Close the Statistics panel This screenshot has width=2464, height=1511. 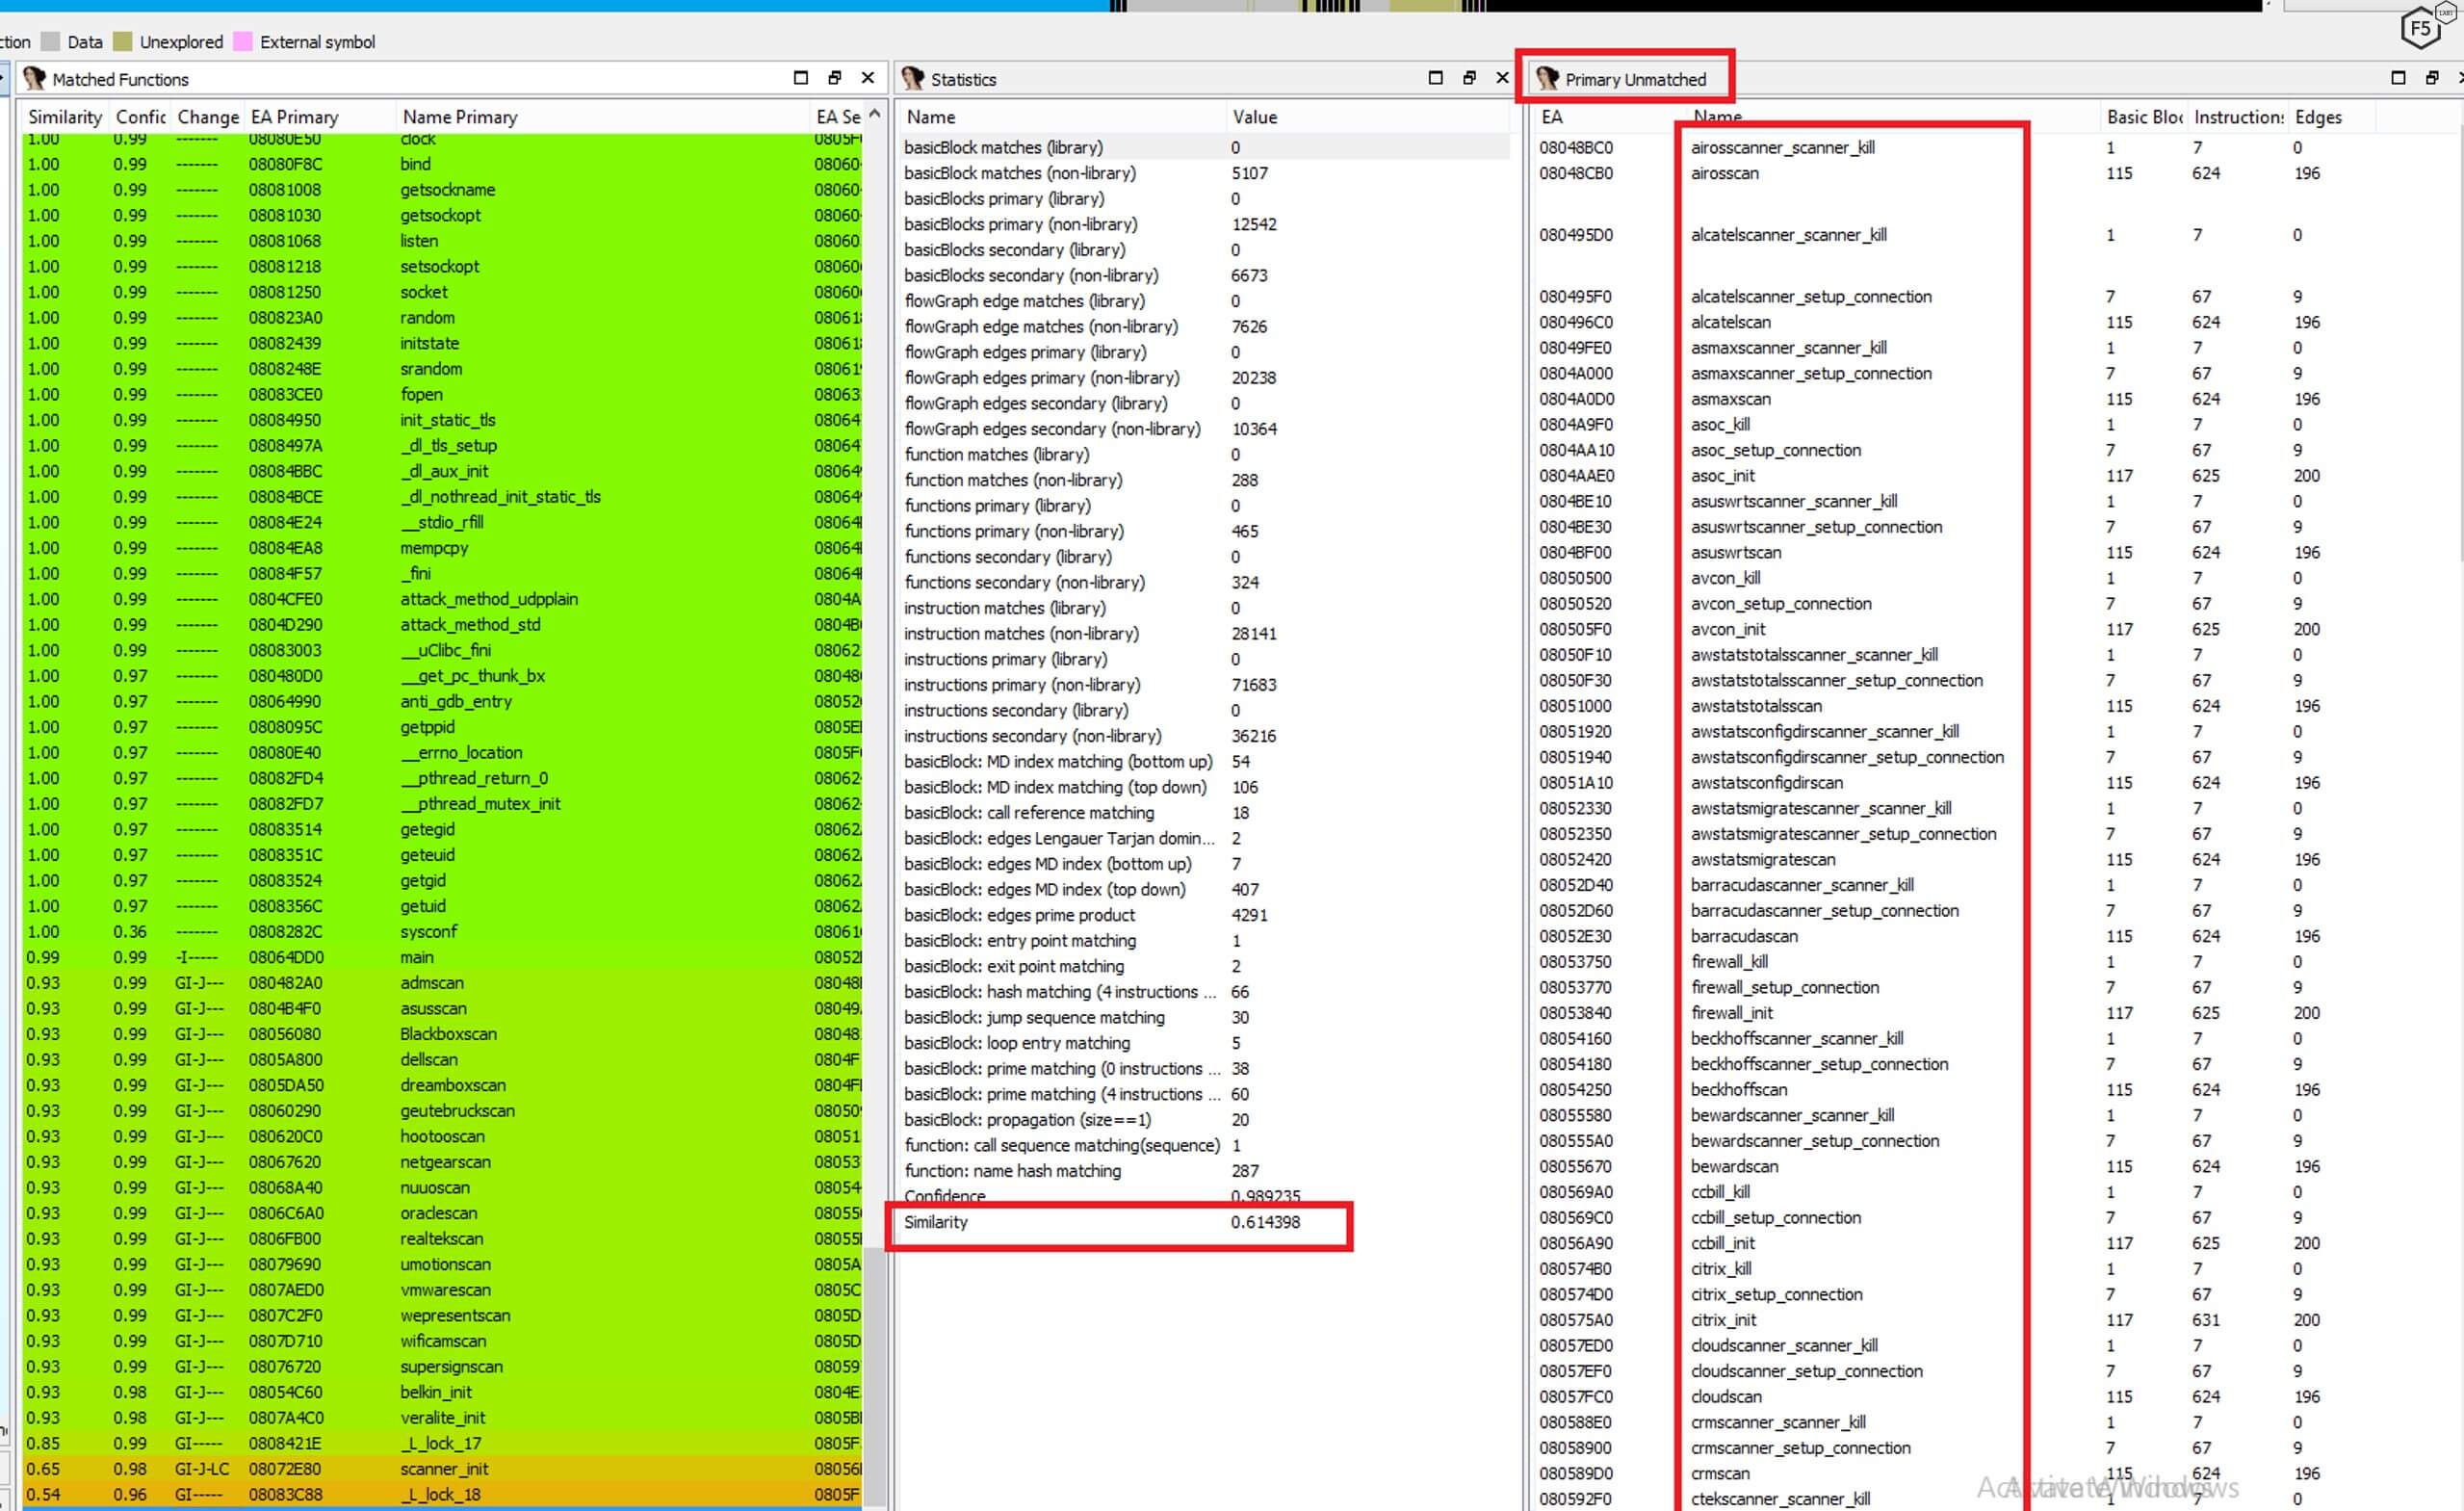[x=1501, y=78]
